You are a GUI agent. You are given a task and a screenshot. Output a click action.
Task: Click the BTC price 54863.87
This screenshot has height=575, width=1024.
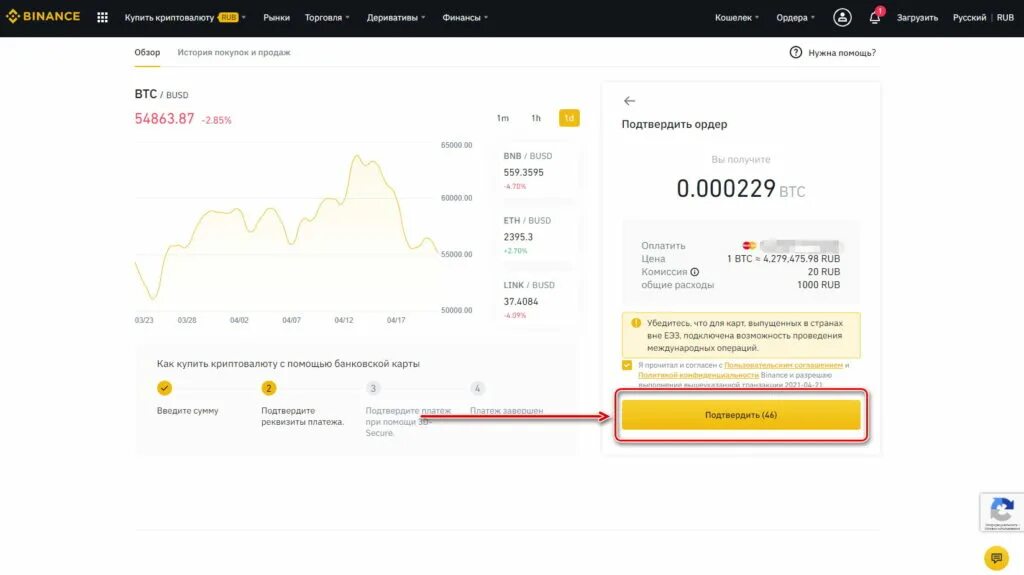pos(165,118)
